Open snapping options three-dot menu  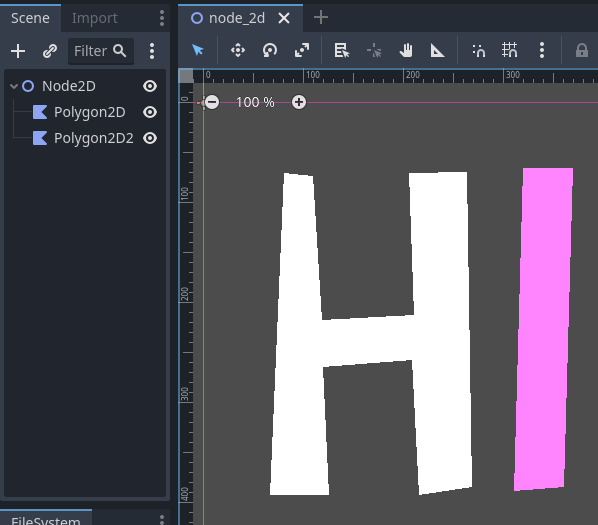click(542, 50)
